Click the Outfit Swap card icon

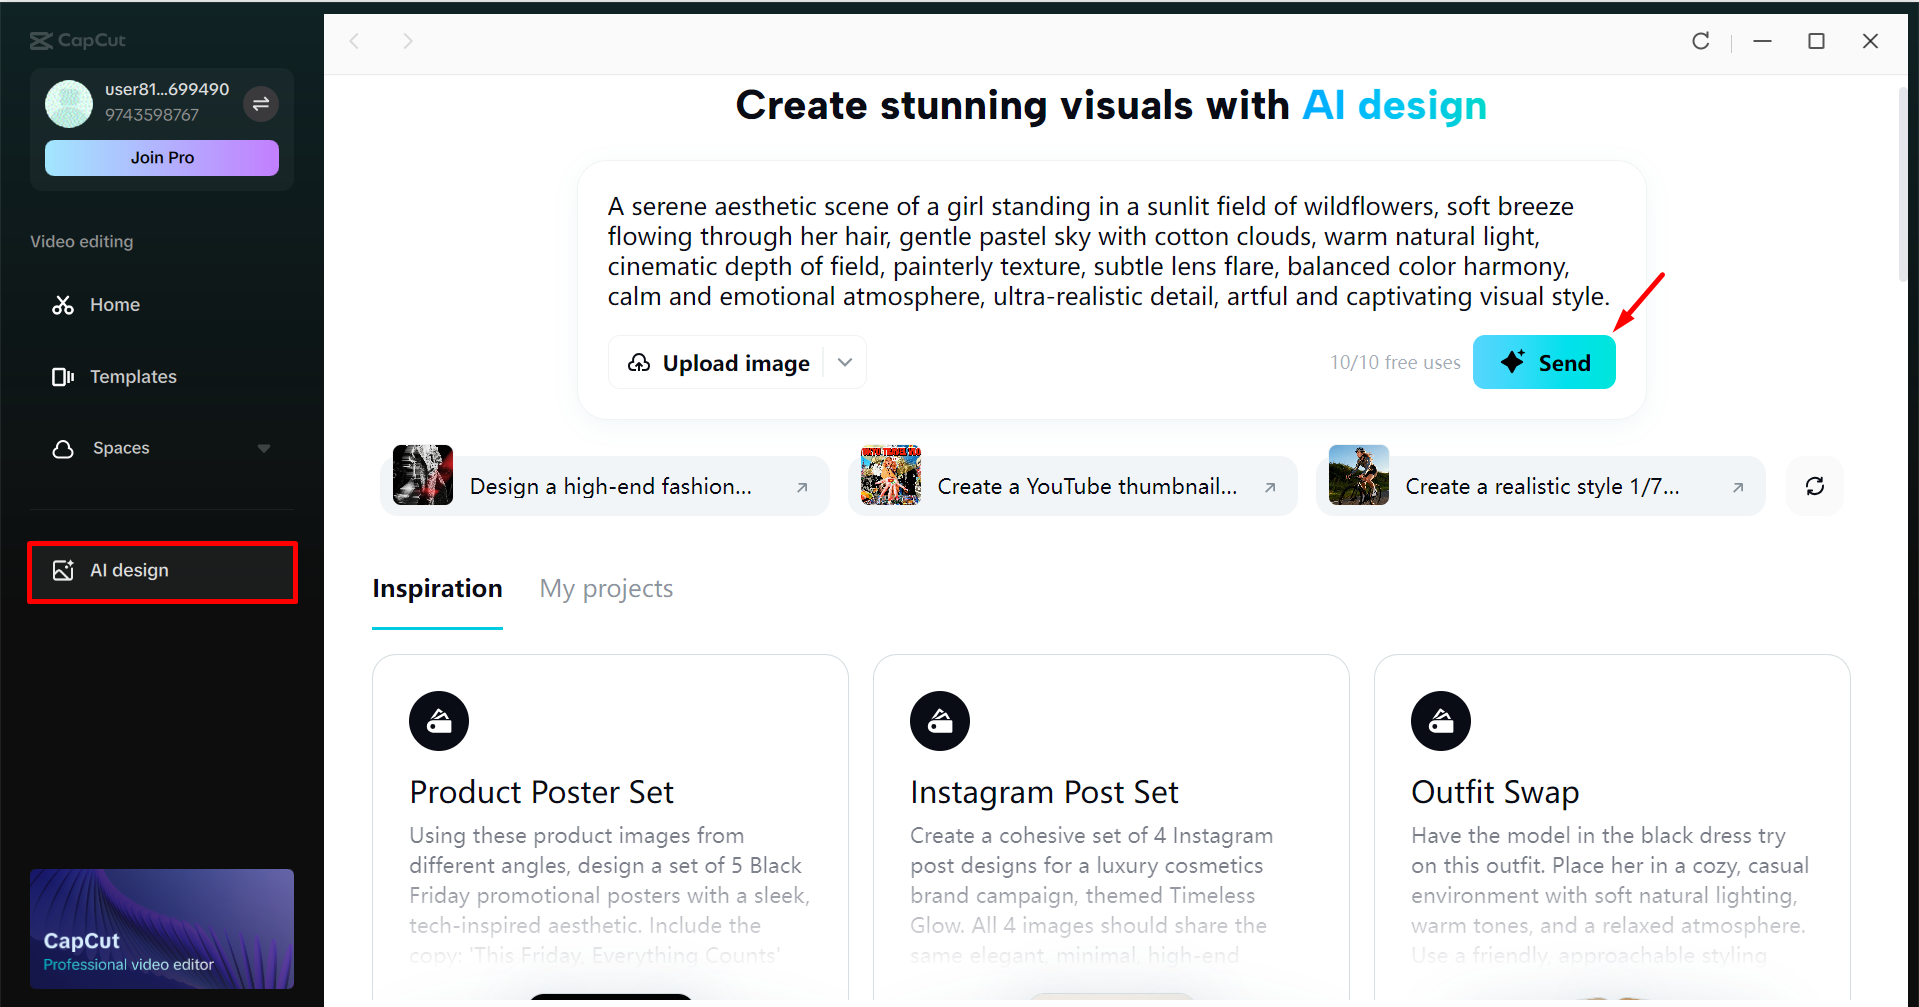click(1440, 721)
